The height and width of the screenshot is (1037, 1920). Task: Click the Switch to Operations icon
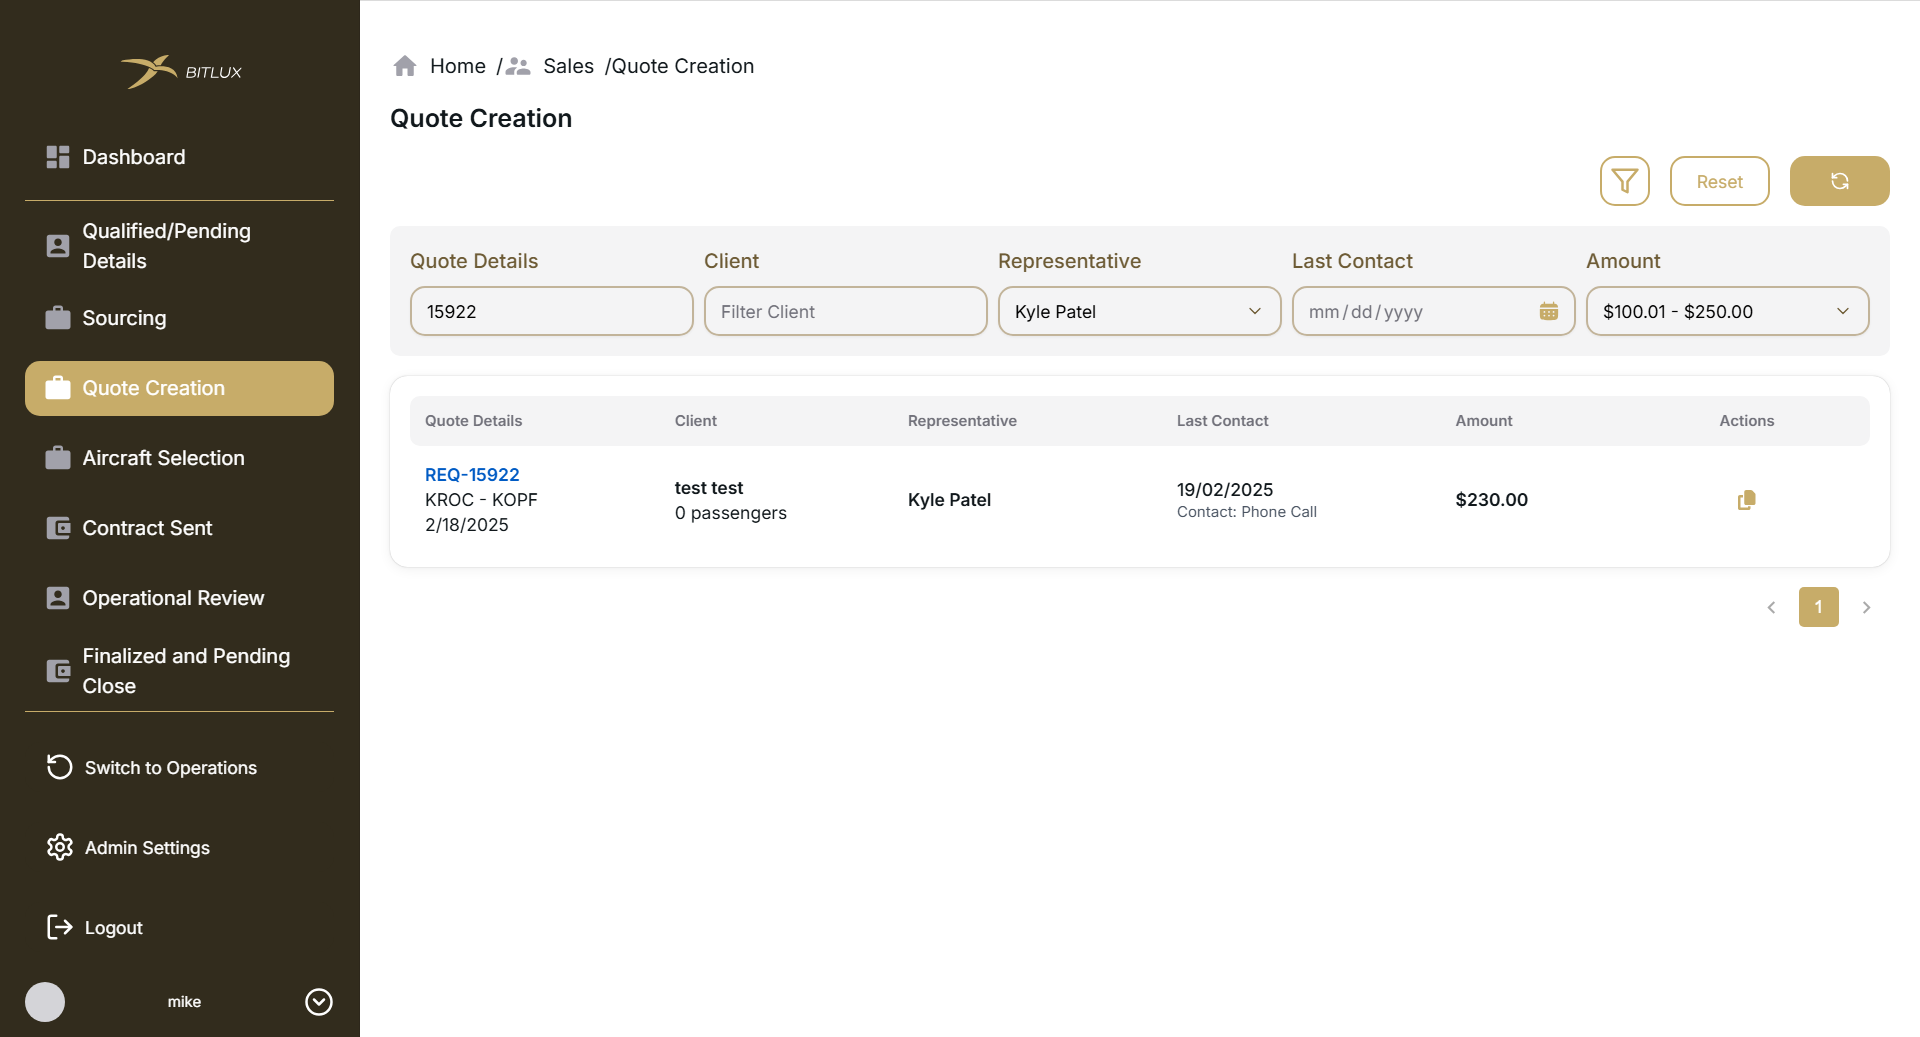pos(60,767)
